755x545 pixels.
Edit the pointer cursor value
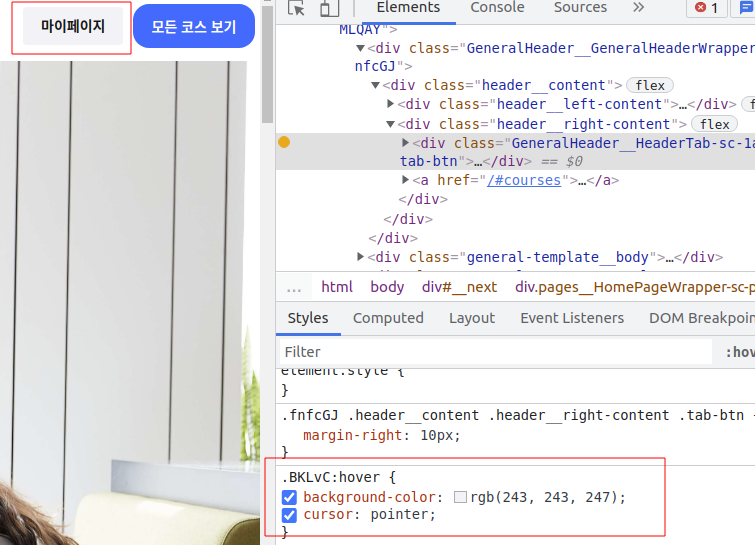pyautogui.click(x=399, y=515)
